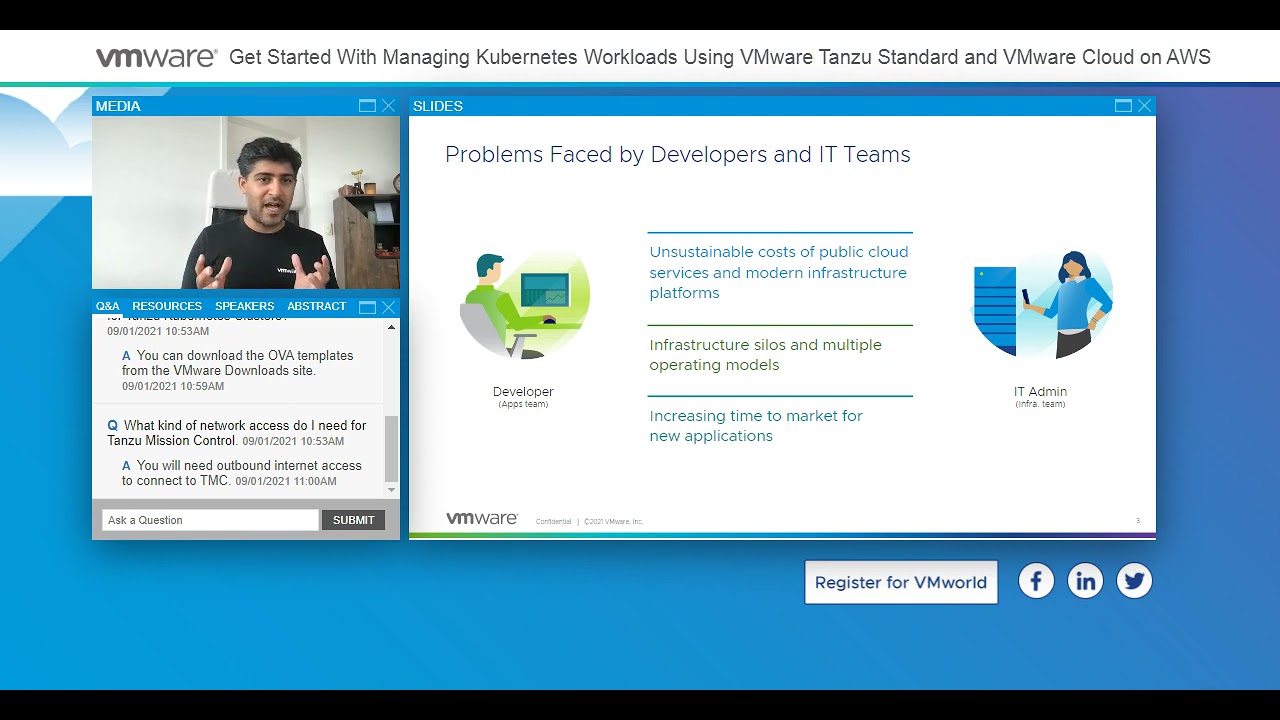
Task: Click the 09/01/2021 11:00AM timestamp
Action: pyautogui.click(x=286, y=481)
